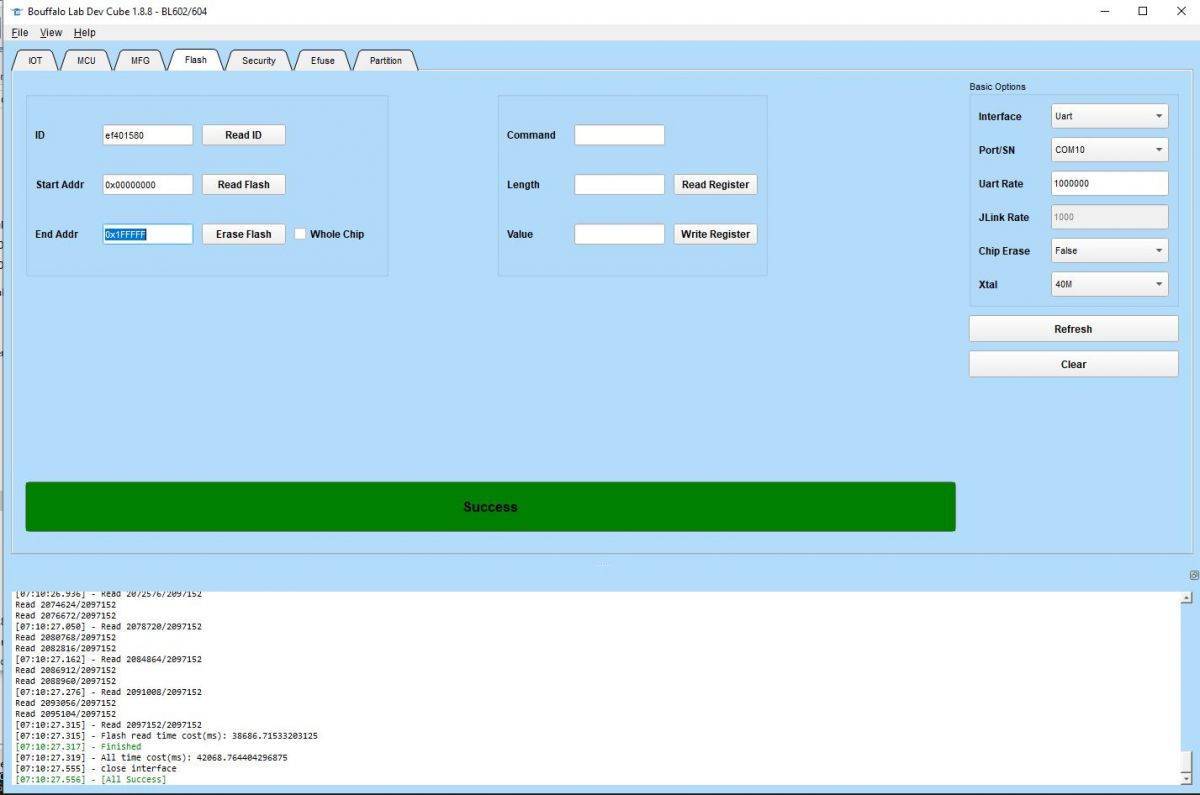Click the 'close interface' log line
Screen dimensions: 1200x795
[96, 769]
